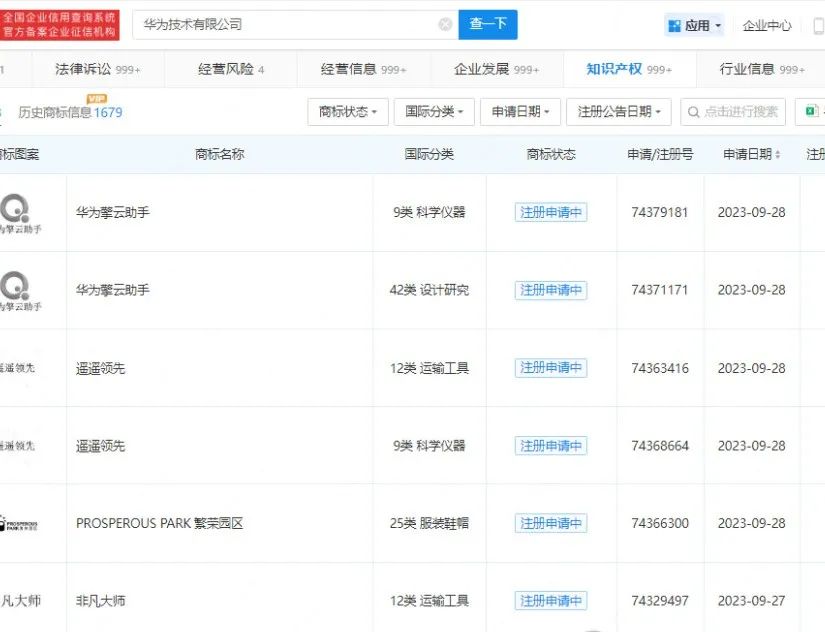Click 商标状态 column header
825x632 pixels.
pos(551,154)
